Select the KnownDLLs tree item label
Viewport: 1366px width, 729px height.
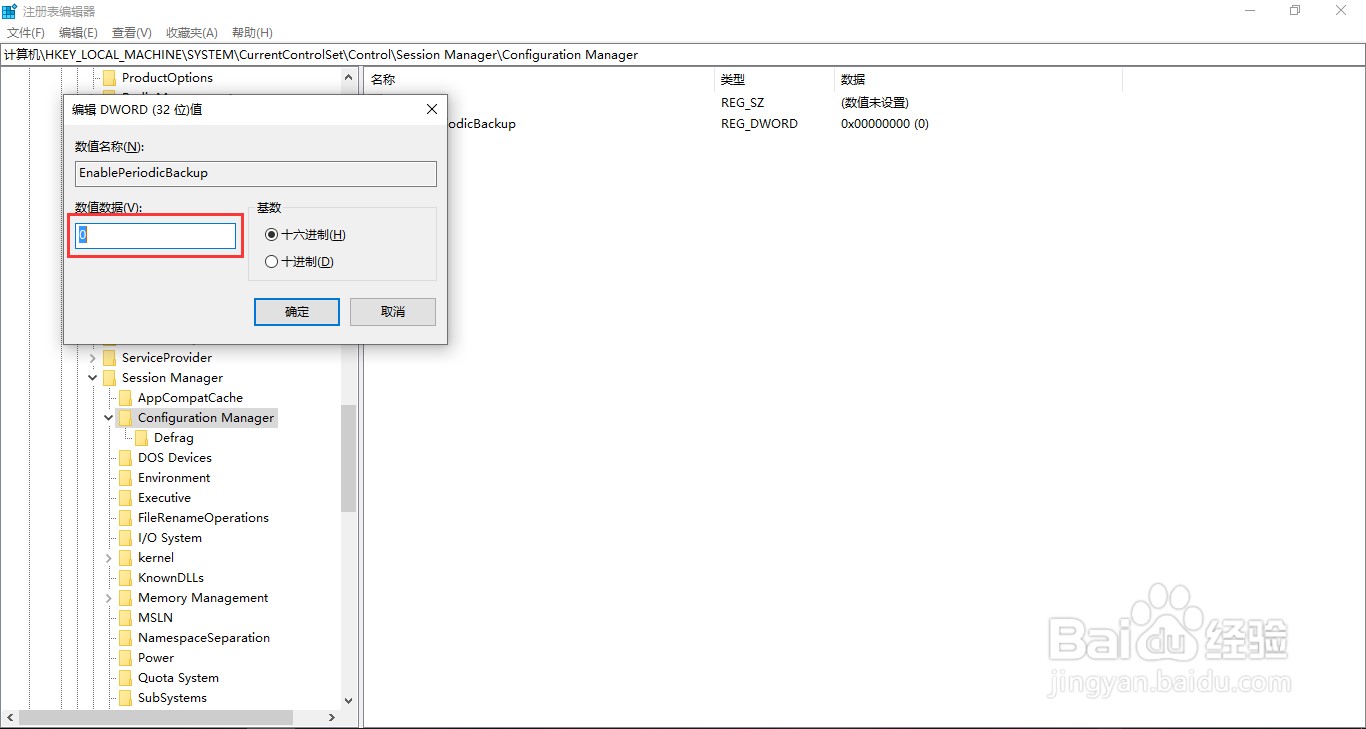[x=171, y=578]
